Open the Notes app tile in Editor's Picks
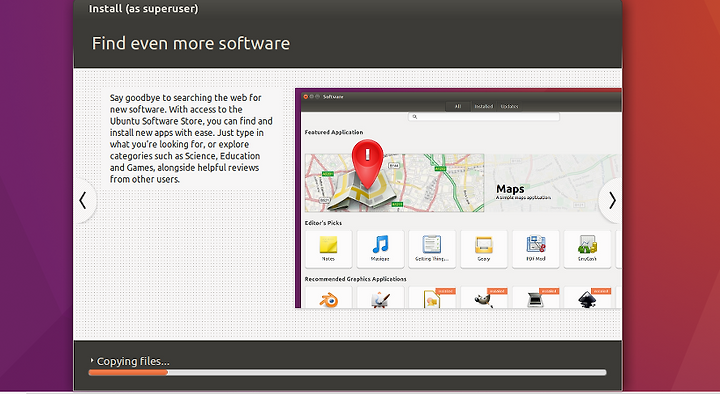 point(328,249)
